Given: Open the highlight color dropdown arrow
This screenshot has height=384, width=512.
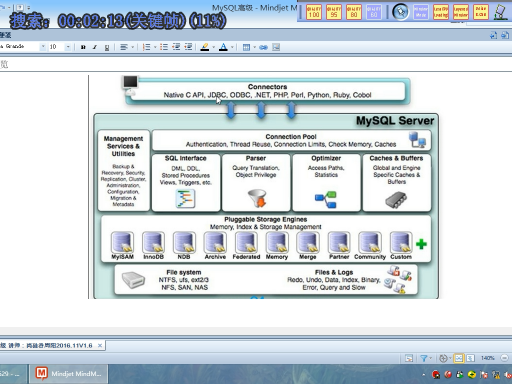Looking at the screenshot, I should (x=214, y=47).
